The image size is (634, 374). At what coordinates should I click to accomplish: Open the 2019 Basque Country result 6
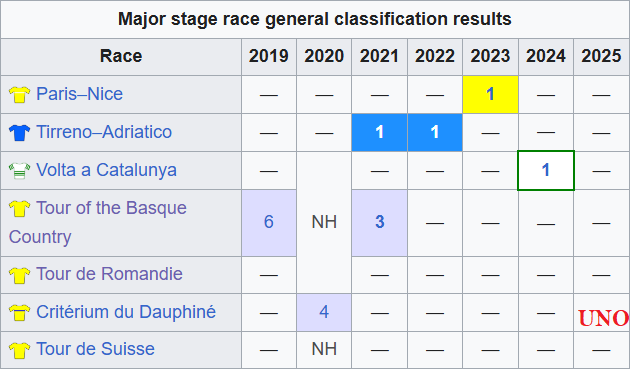[269, 222]
